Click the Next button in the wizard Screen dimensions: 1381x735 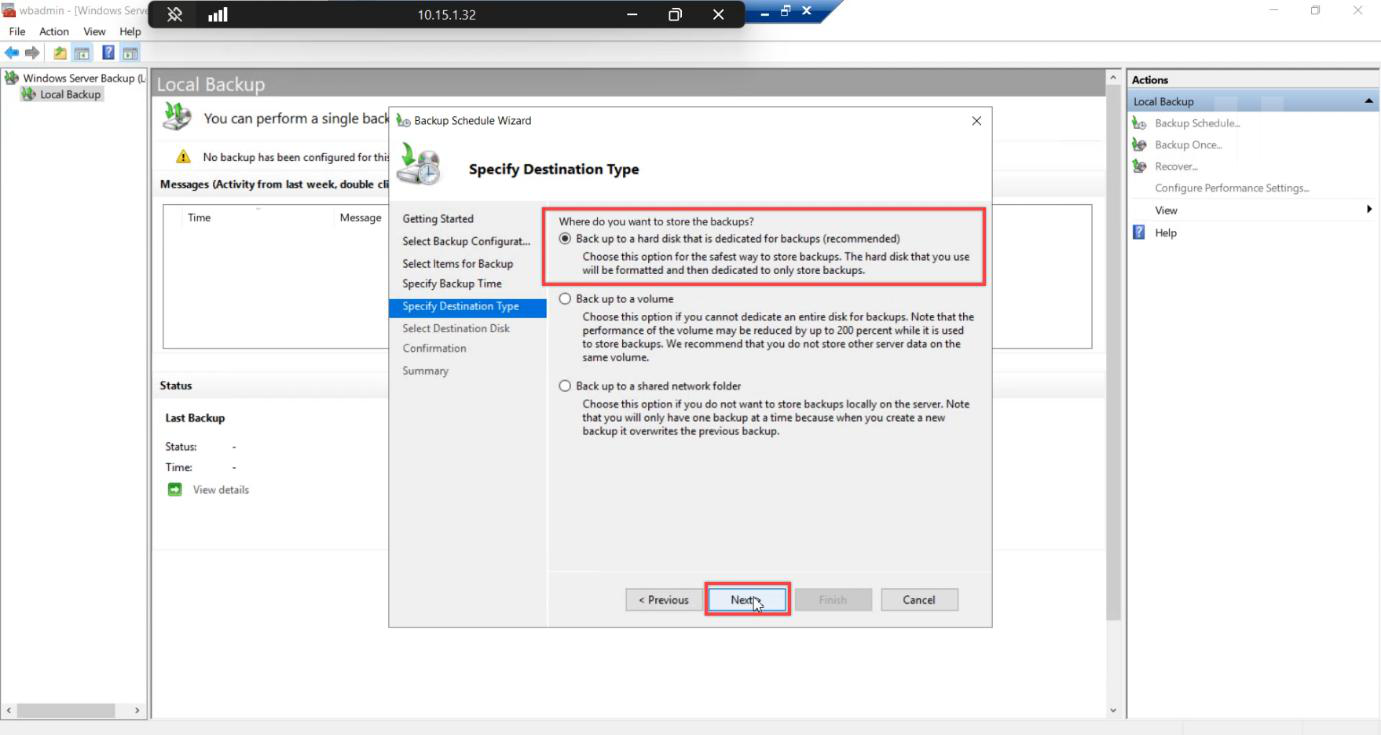click(747, 600)
